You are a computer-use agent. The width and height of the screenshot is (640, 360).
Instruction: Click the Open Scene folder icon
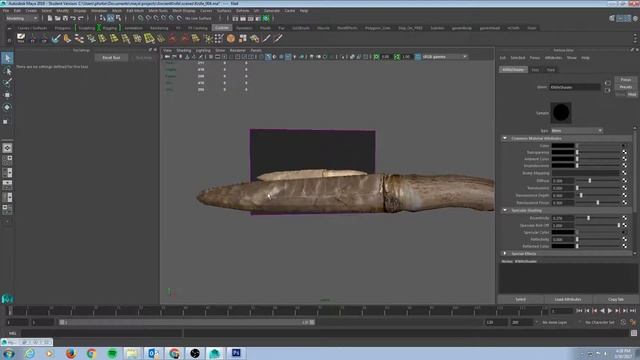(58, 18)
